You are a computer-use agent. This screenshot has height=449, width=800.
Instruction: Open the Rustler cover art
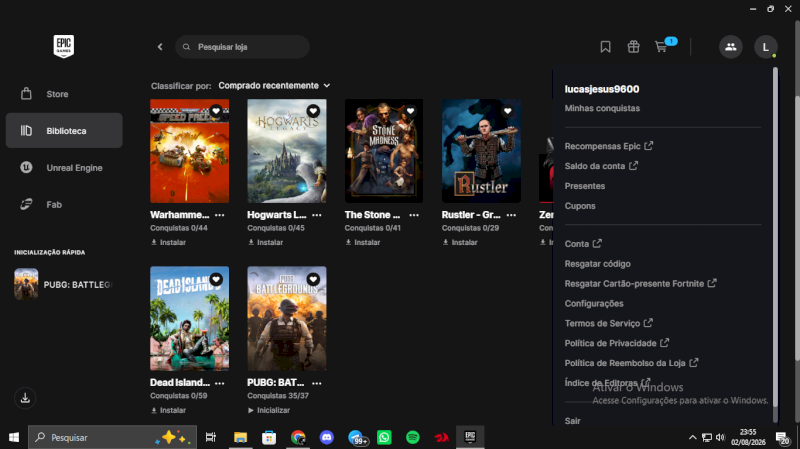(x=481, y=151)
